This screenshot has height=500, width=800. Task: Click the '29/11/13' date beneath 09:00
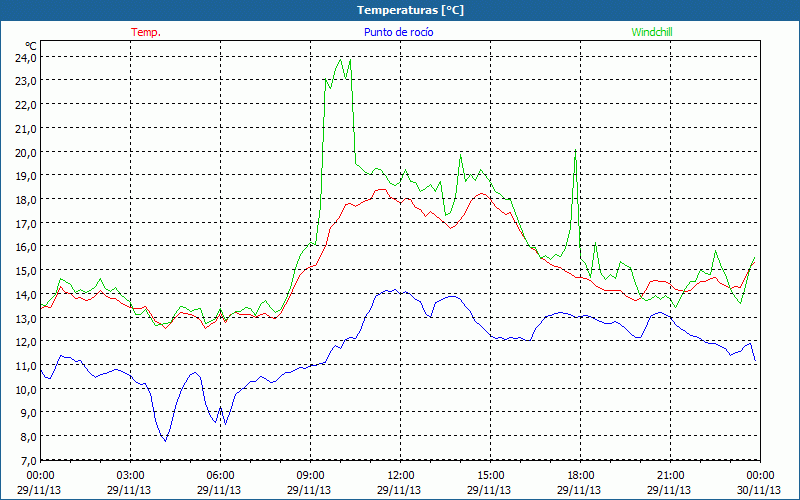pyautogui.click(x=309, y=490)
